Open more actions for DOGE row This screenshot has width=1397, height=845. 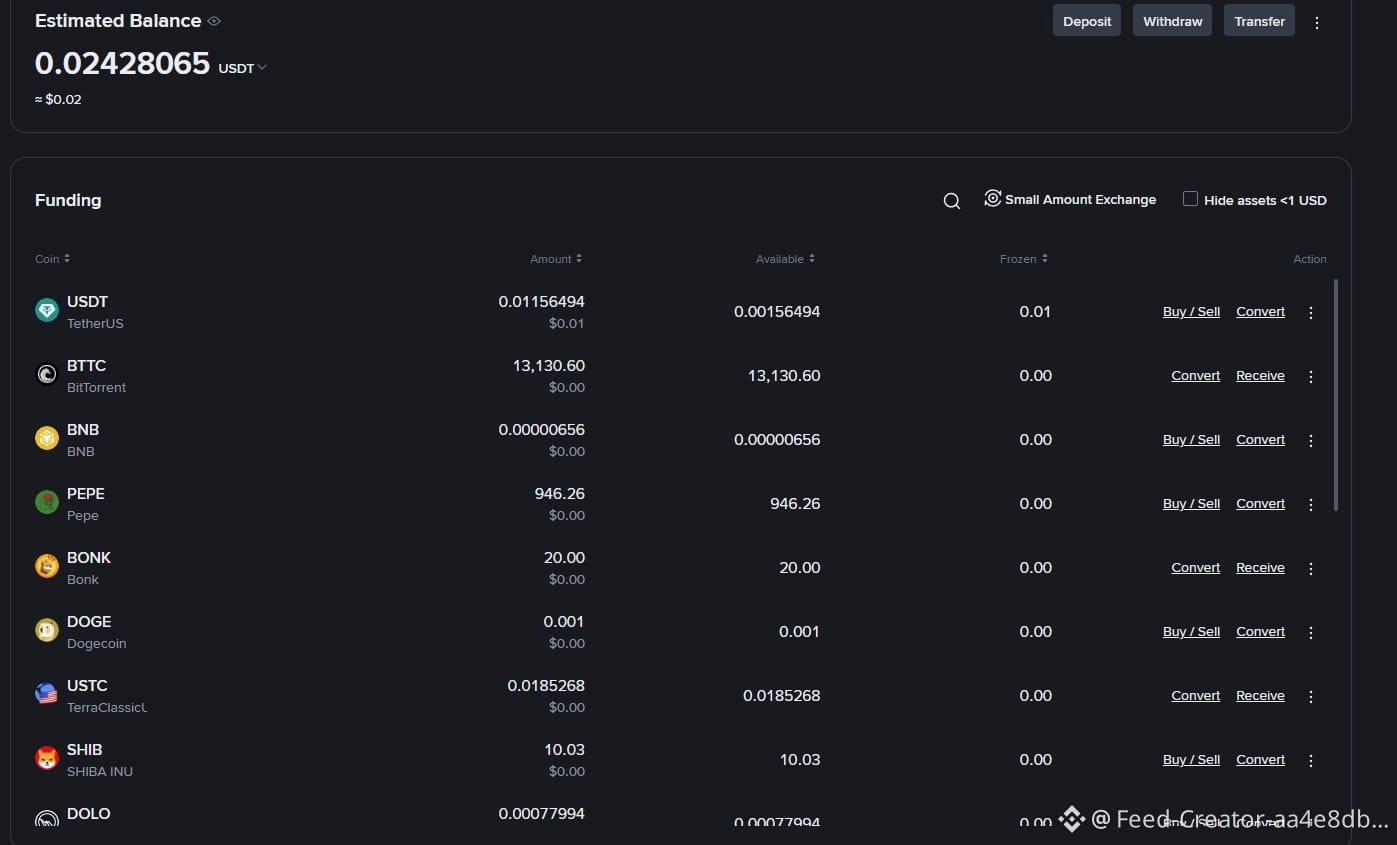click(x=1311, y=633)
